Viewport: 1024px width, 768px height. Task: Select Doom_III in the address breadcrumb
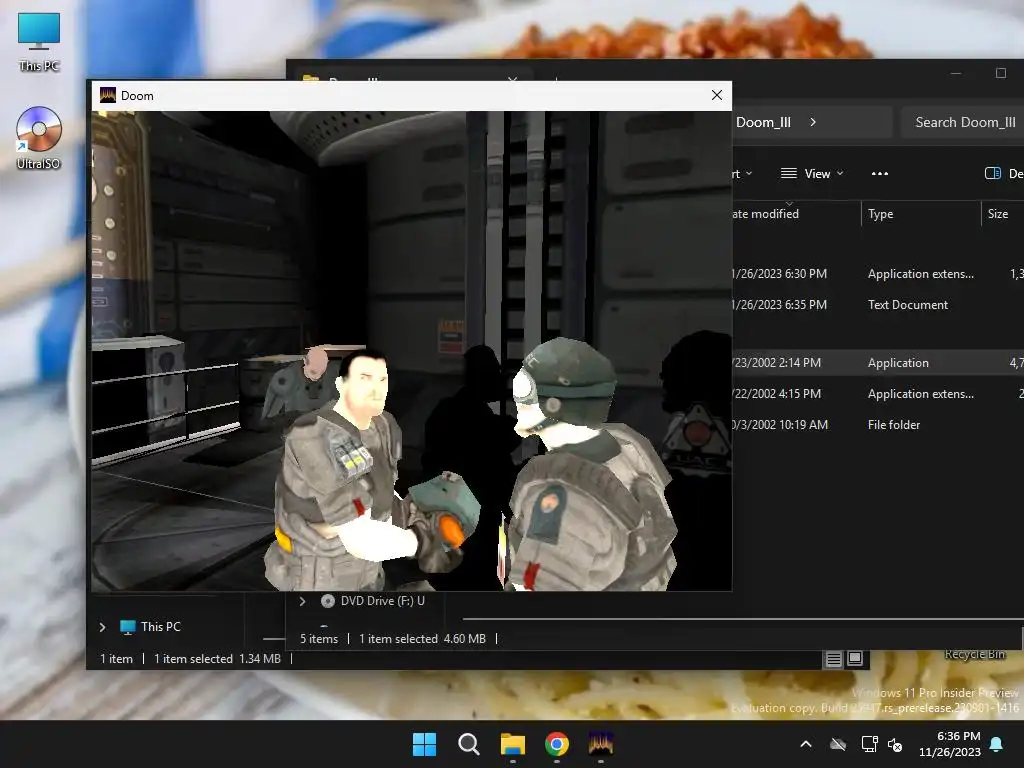click(763, 122)
